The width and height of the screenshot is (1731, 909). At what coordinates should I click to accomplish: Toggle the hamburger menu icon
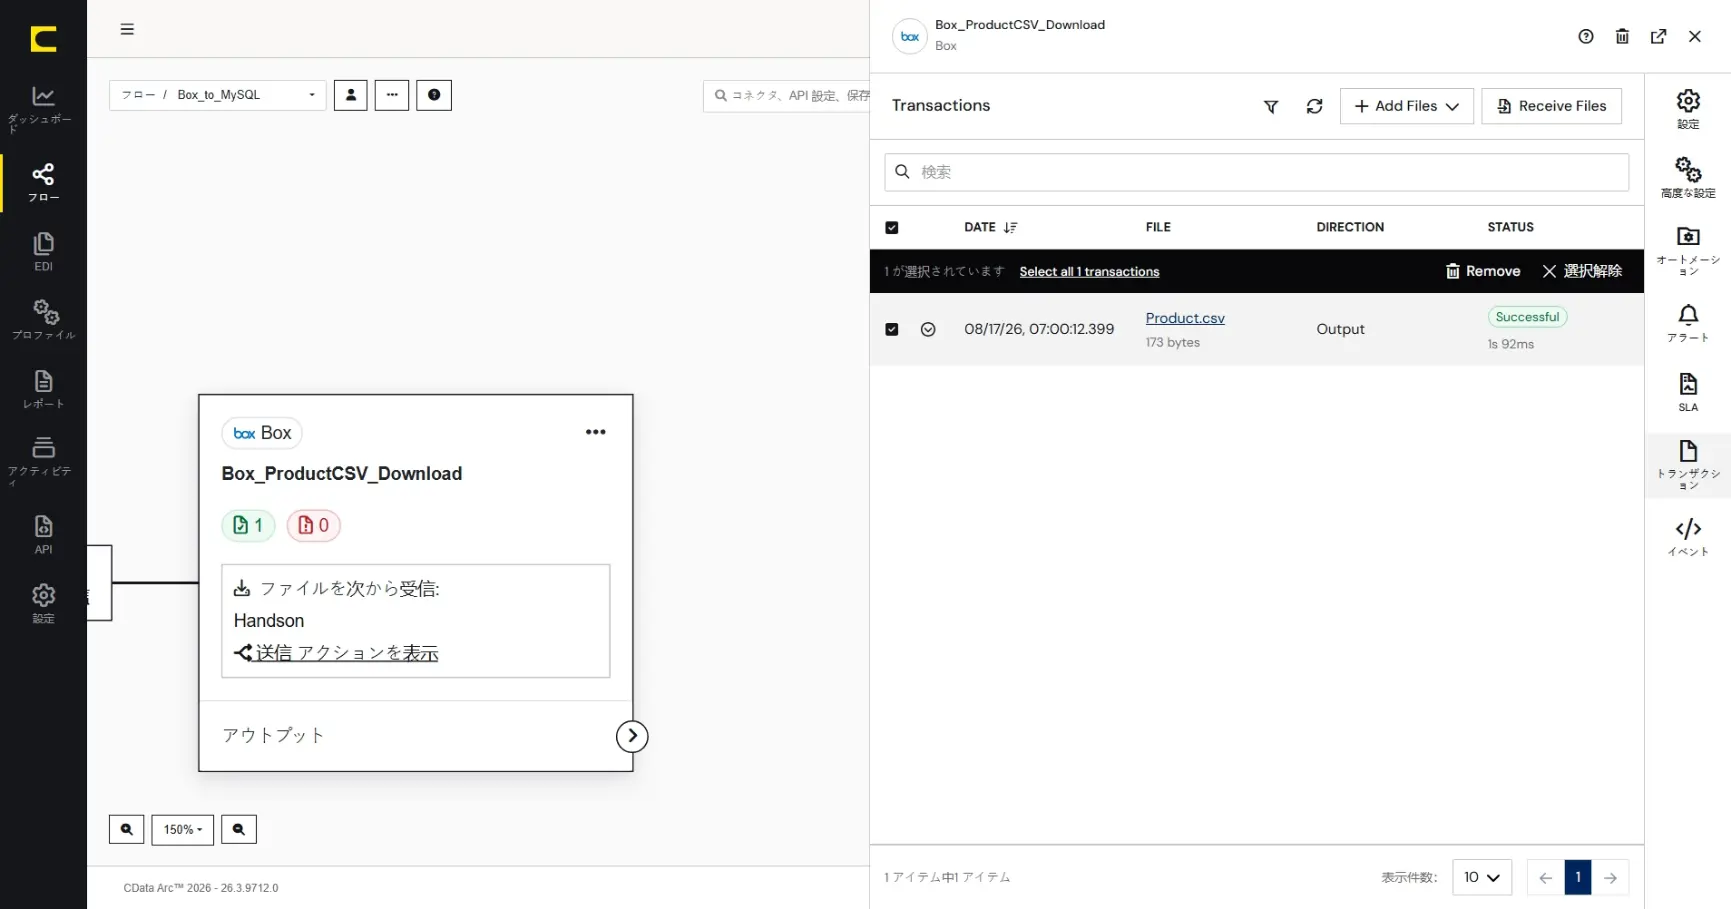127,29
